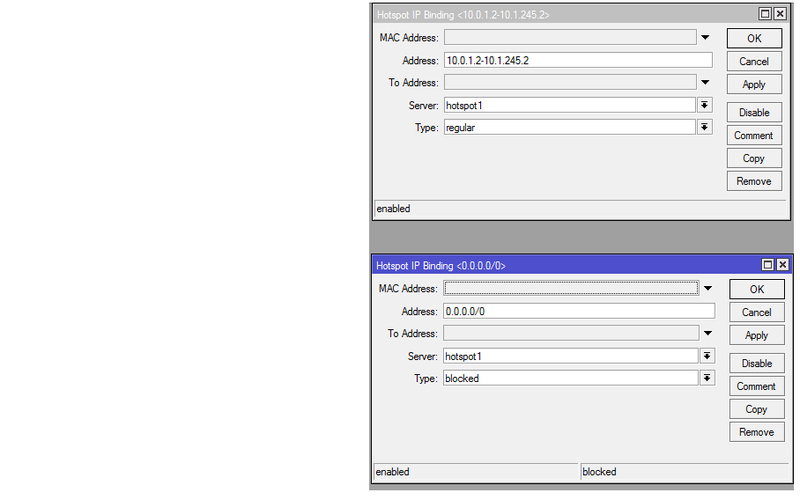Click OK in the 10.0.1.2-10.1.245.2 binding window
This screenshot has width=800, height=500.
[754, 38]
